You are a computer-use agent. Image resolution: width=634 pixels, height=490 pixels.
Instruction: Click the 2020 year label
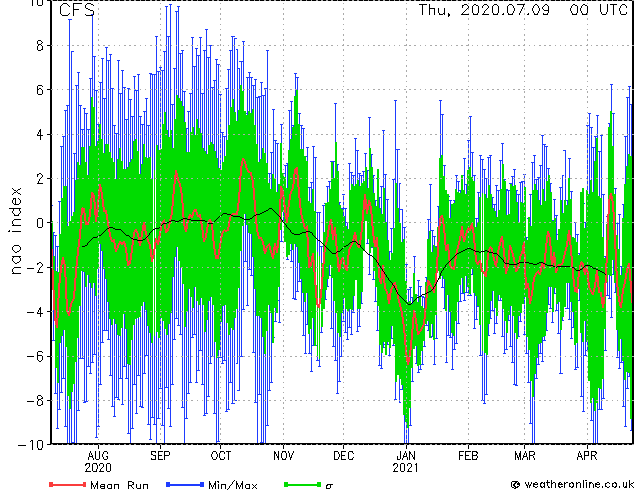(x=98, y=468)
